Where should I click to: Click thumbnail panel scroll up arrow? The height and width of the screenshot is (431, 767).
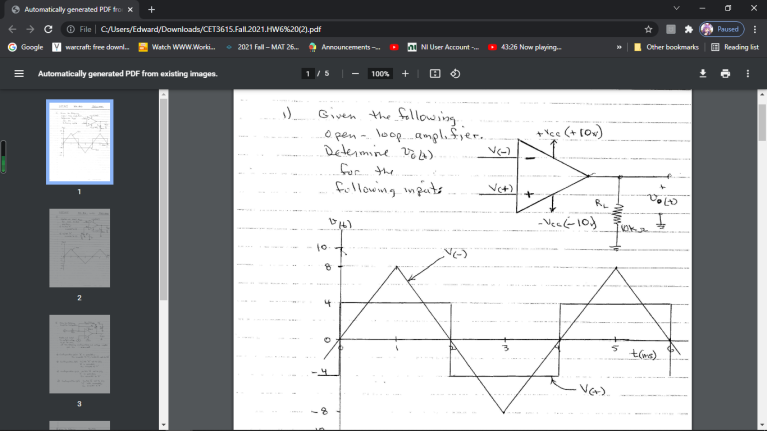click(x=163, y=94)
